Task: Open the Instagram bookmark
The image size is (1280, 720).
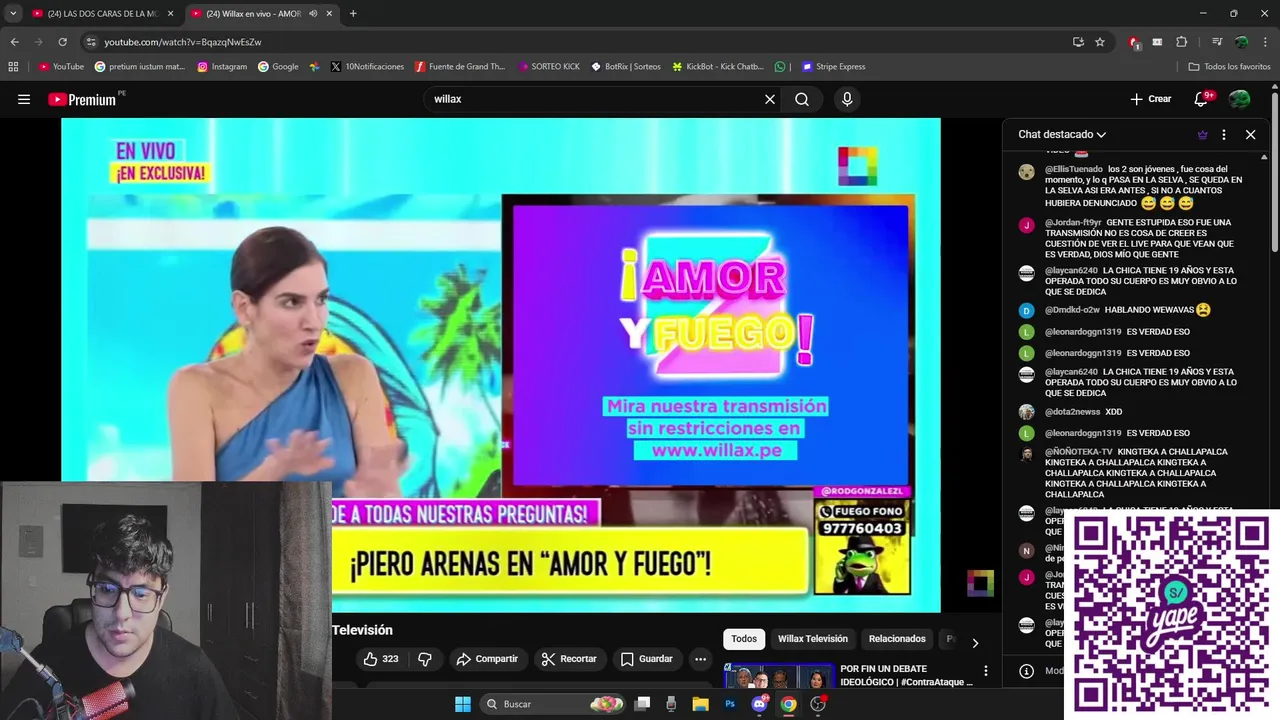Action: [x=222, y=67]
